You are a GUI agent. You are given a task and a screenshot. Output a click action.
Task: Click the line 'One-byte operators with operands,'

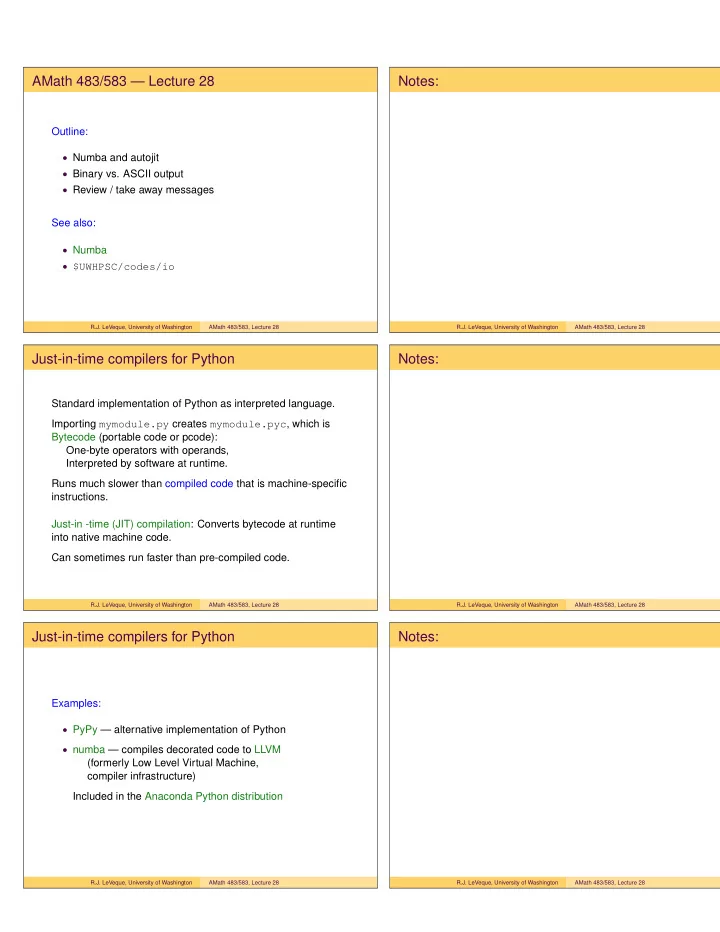click(147, 451)
